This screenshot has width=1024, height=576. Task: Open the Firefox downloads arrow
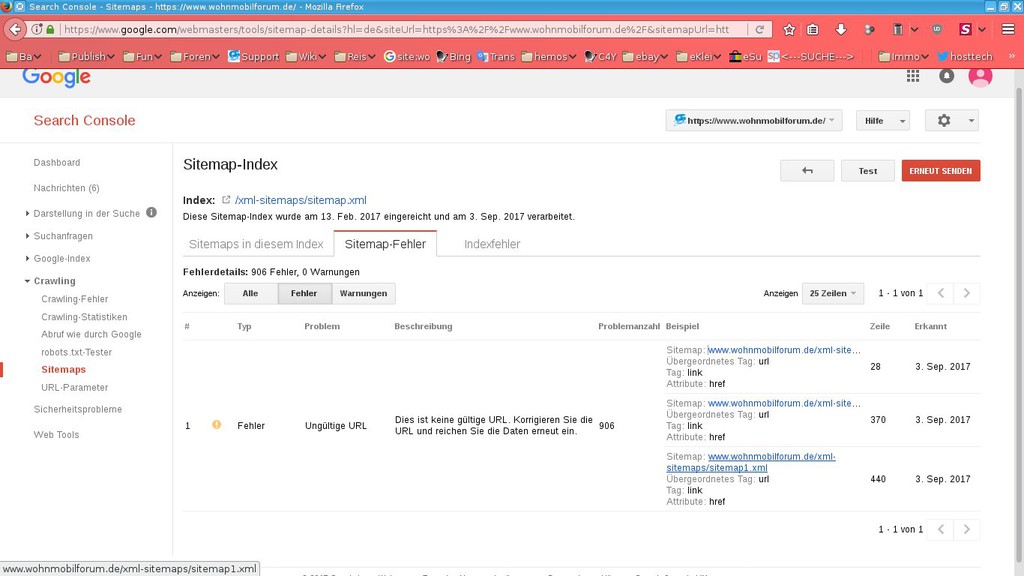click(x=840, y=29)
